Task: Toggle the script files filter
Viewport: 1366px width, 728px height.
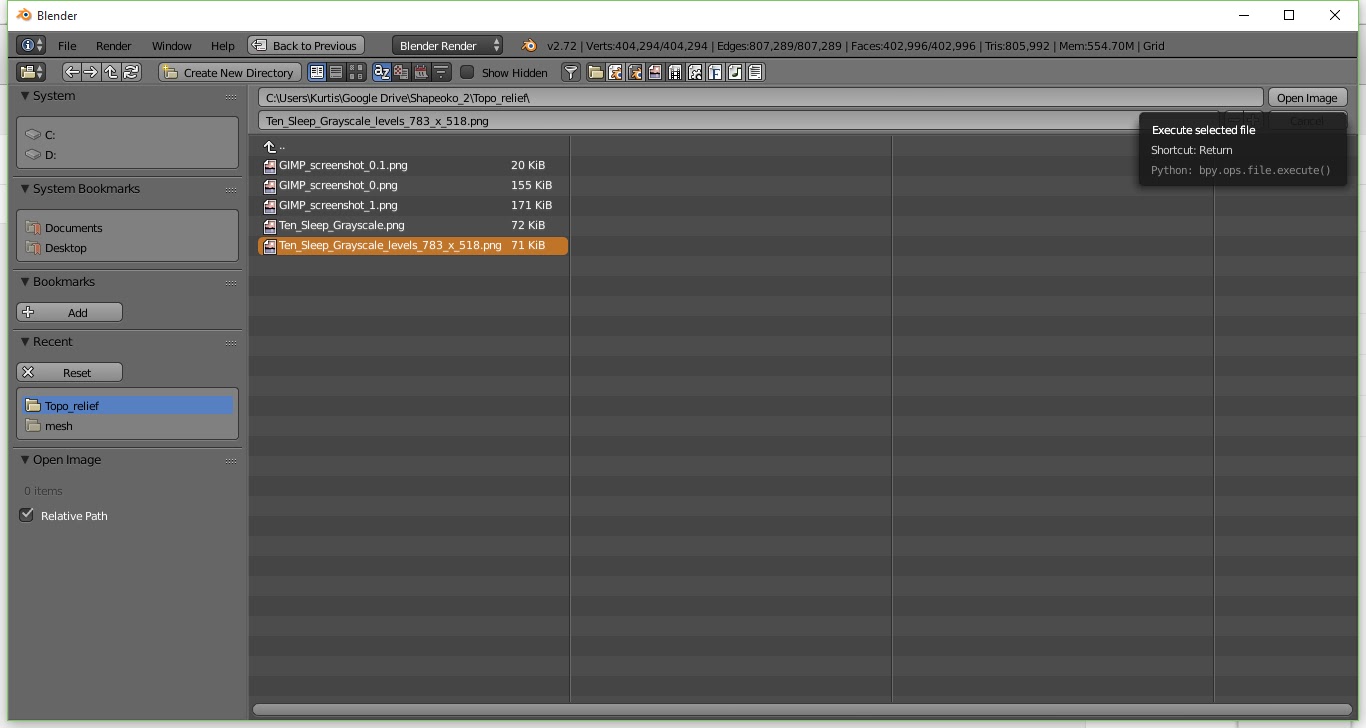Action: (695, 72)
